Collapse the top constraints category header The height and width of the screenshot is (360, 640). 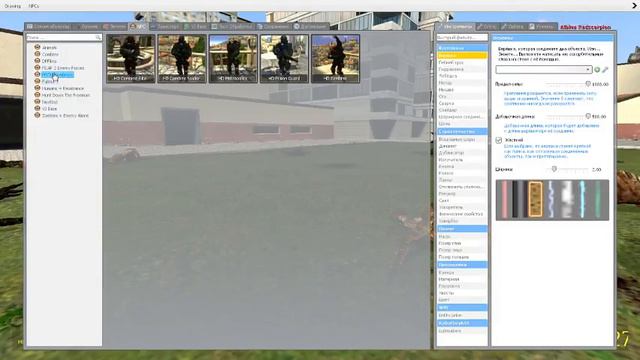tap(462, 48)
